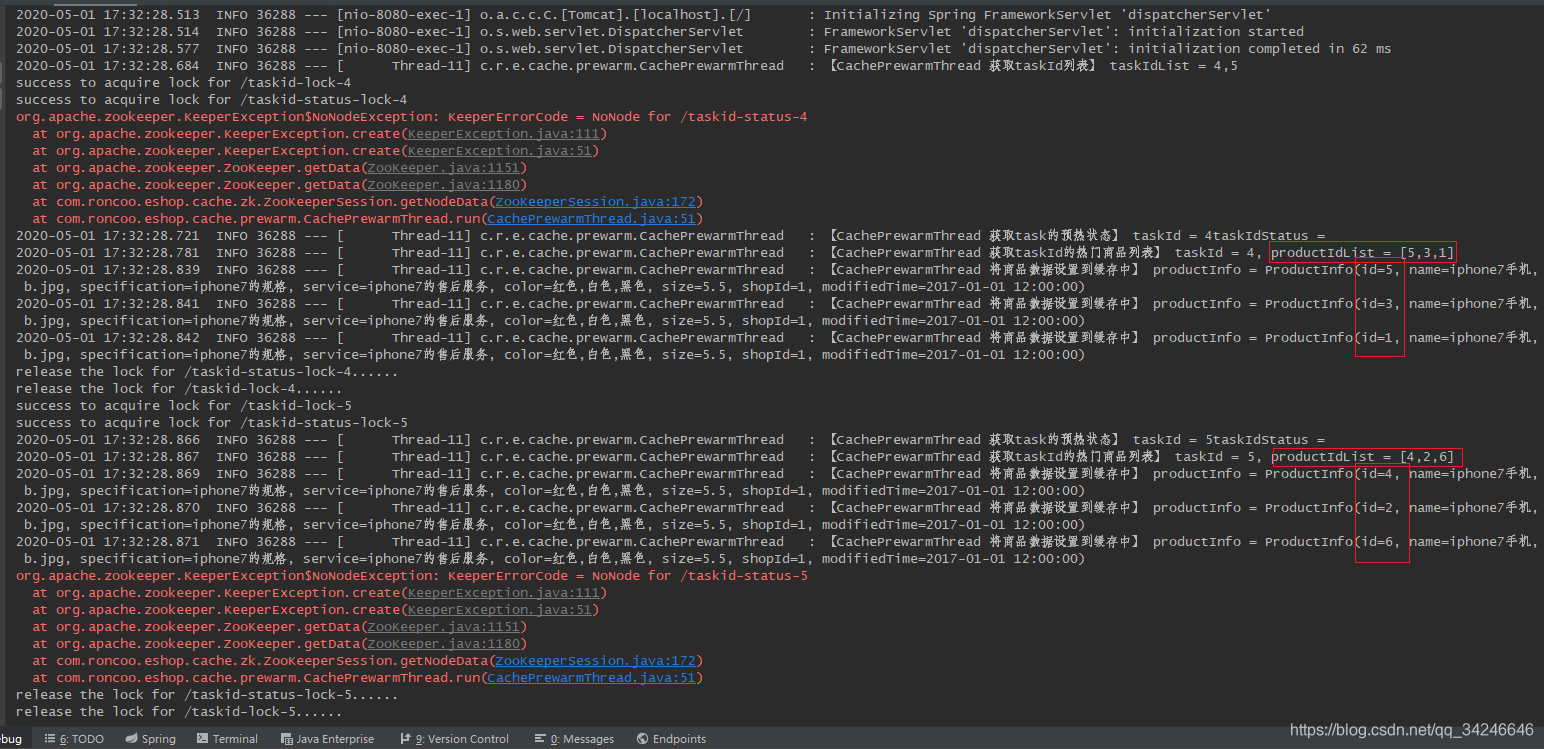Open KeeperException.java:111 link under the taskid-status-5 exception
The height and width of the screenshot is (749, 1544).
503,593
